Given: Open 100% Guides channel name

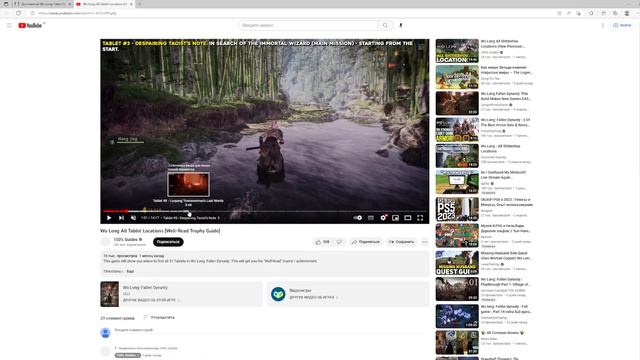Looking at the screenshot, I should 125,240.
